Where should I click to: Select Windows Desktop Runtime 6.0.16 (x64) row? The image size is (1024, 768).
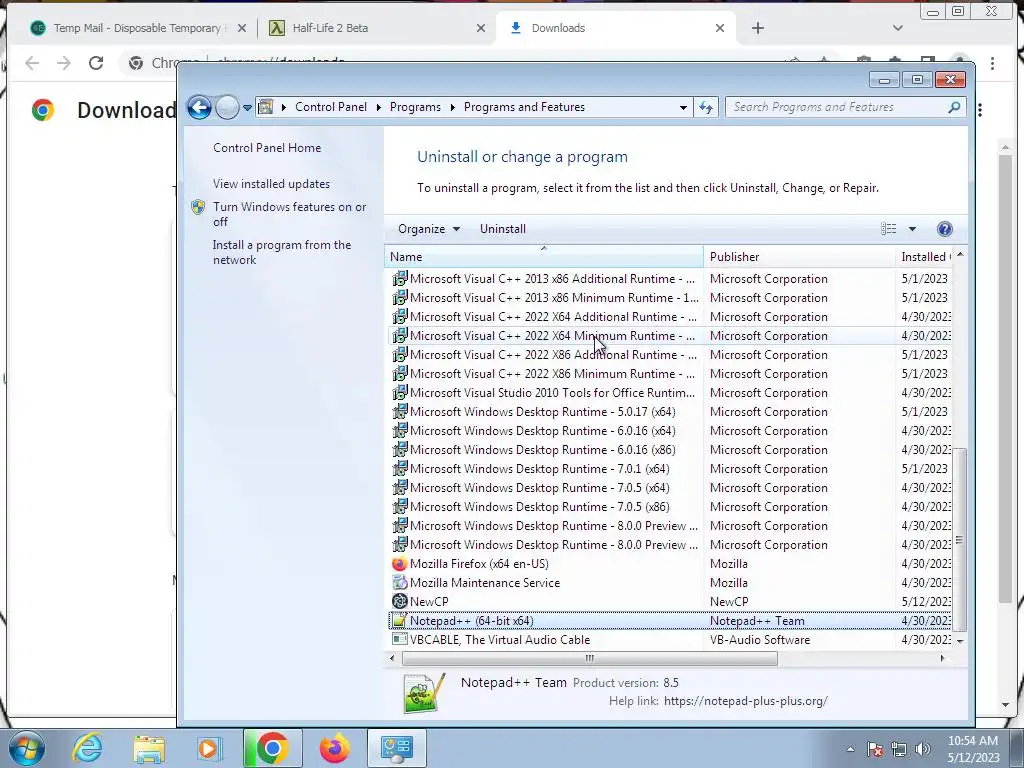(671, 431)
